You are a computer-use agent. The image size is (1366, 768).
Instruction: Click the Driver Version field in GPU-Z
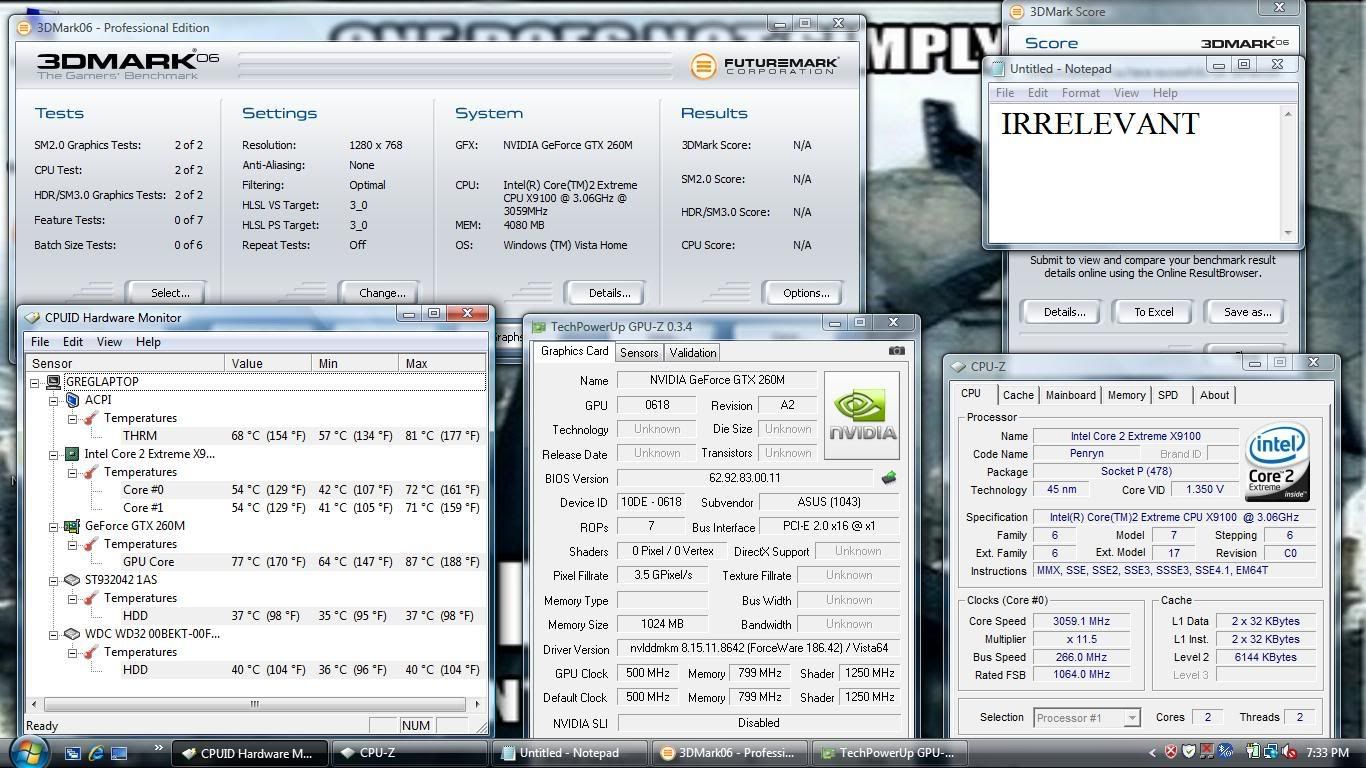759,649
